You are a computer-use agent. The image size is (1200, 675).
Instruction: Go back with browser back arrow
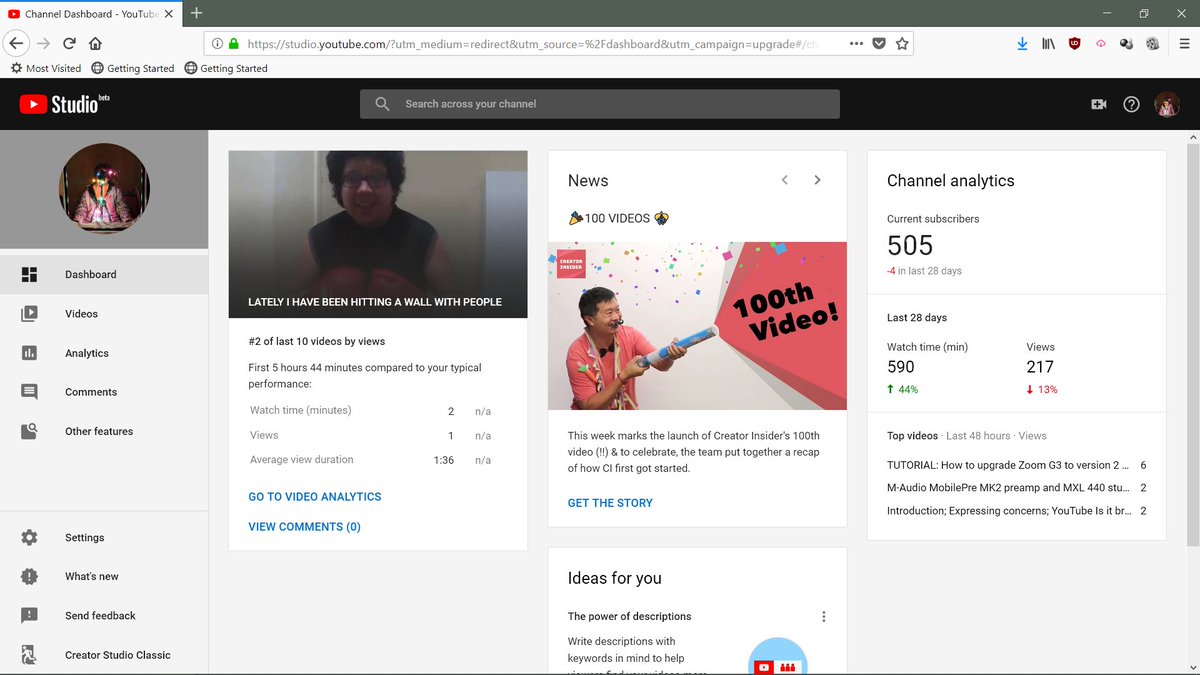16,43
